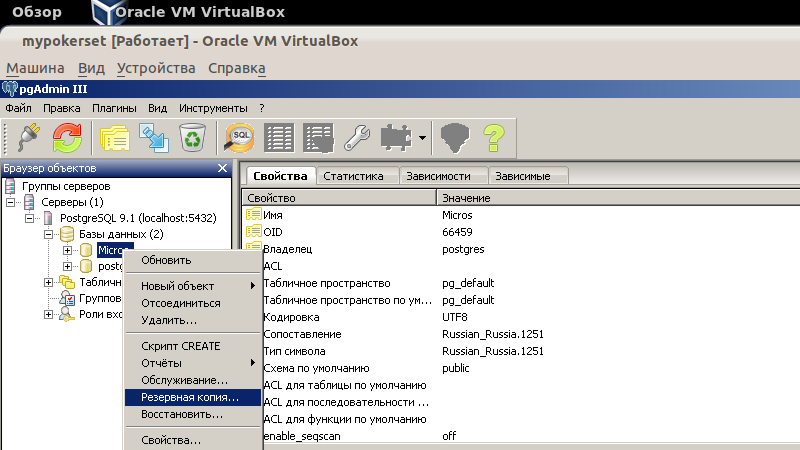Select the PostgreSQL 9.1 server tree item

pos(137,218)
